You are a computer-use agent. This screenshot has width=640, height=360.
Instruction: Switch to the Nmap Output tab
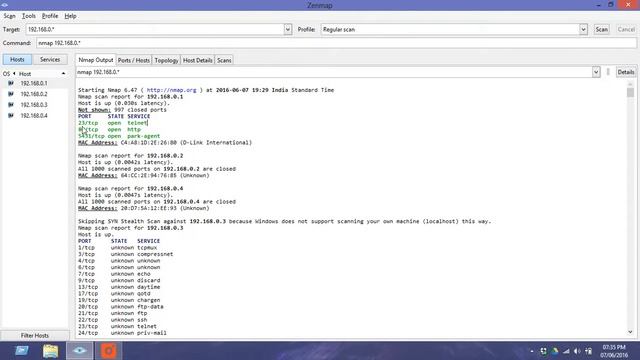[96, 60]
